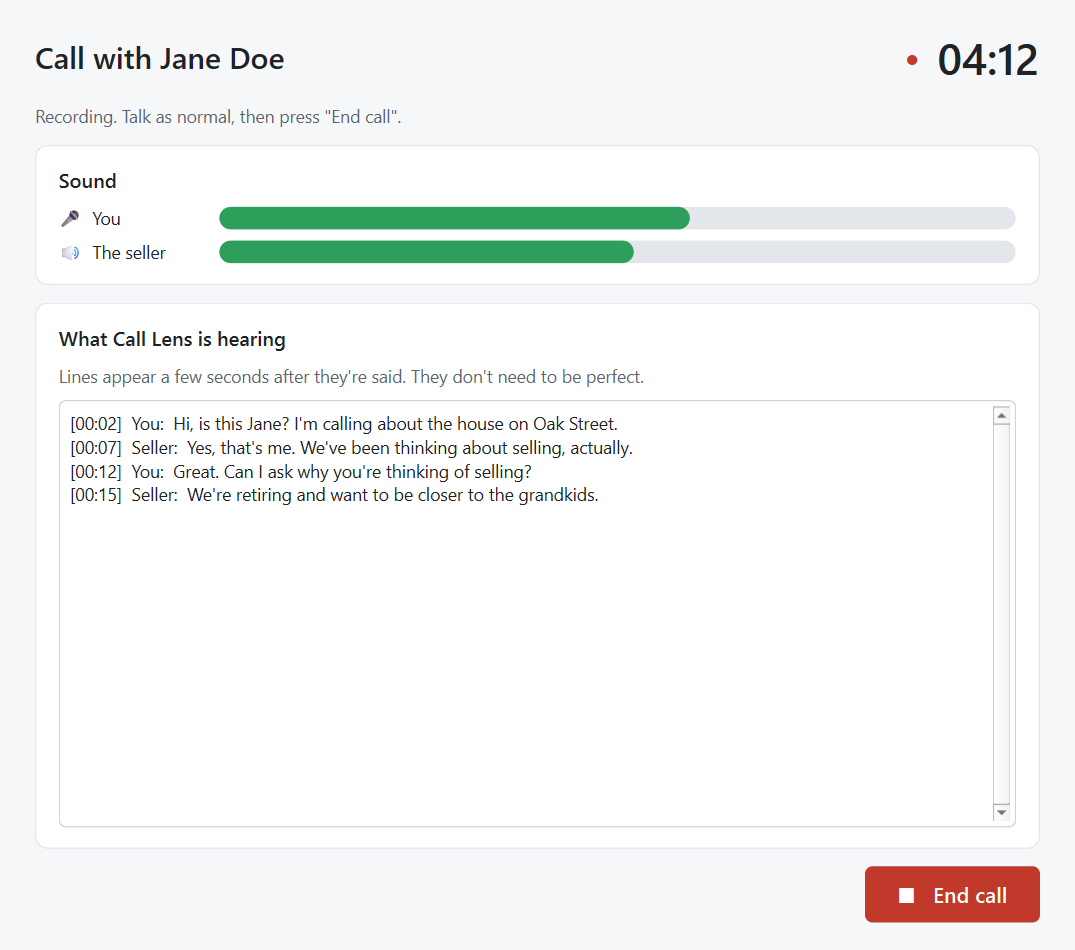This screenshot has width=1075, height=950.
Task: Click the transcript scrollbar up arrow
Action: tap(1002, 415)
